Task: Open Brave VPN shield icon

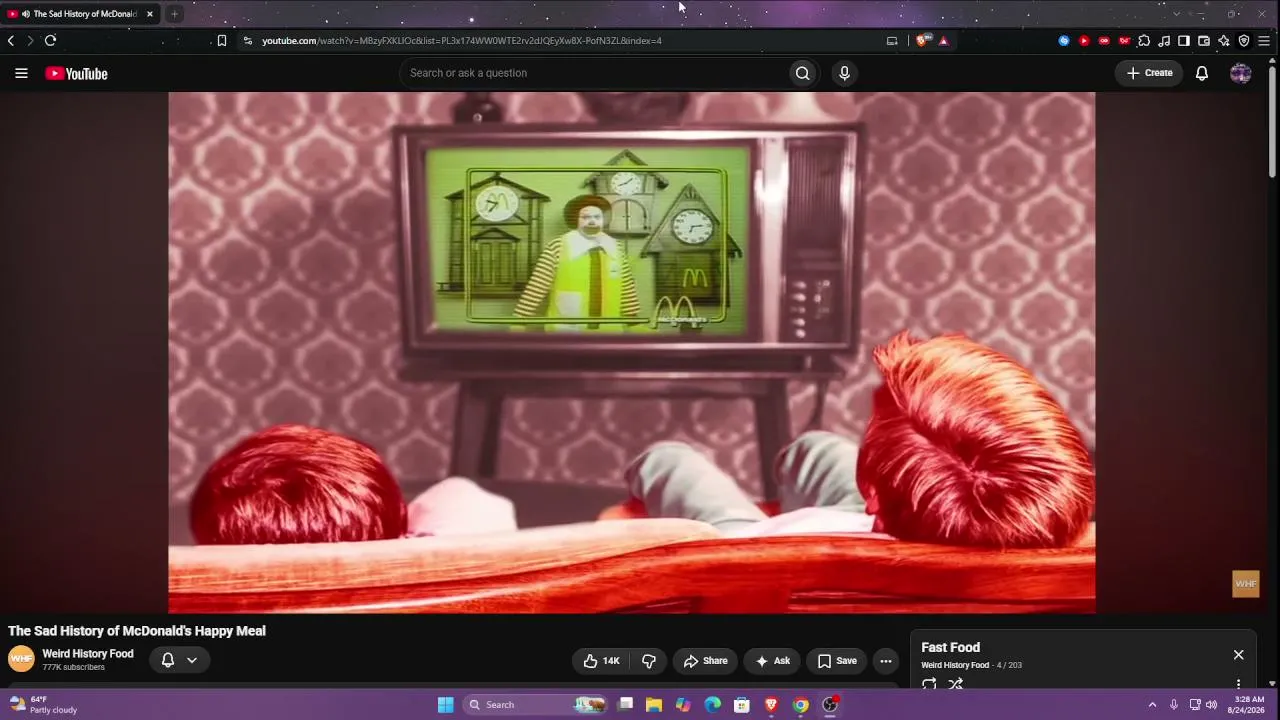Action: point(1244,41)
